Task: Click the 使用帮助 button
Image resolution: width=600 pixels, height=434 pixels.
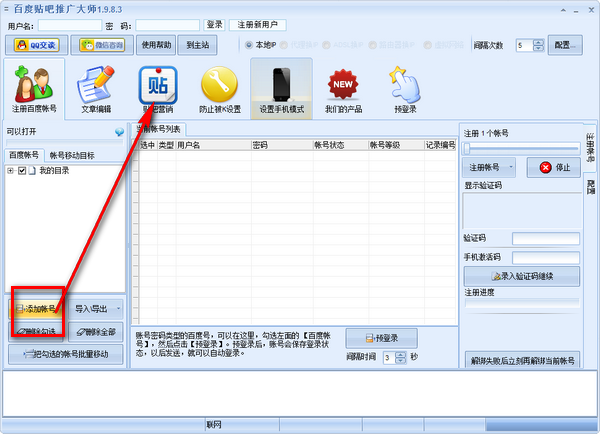Action: point(157,45)
